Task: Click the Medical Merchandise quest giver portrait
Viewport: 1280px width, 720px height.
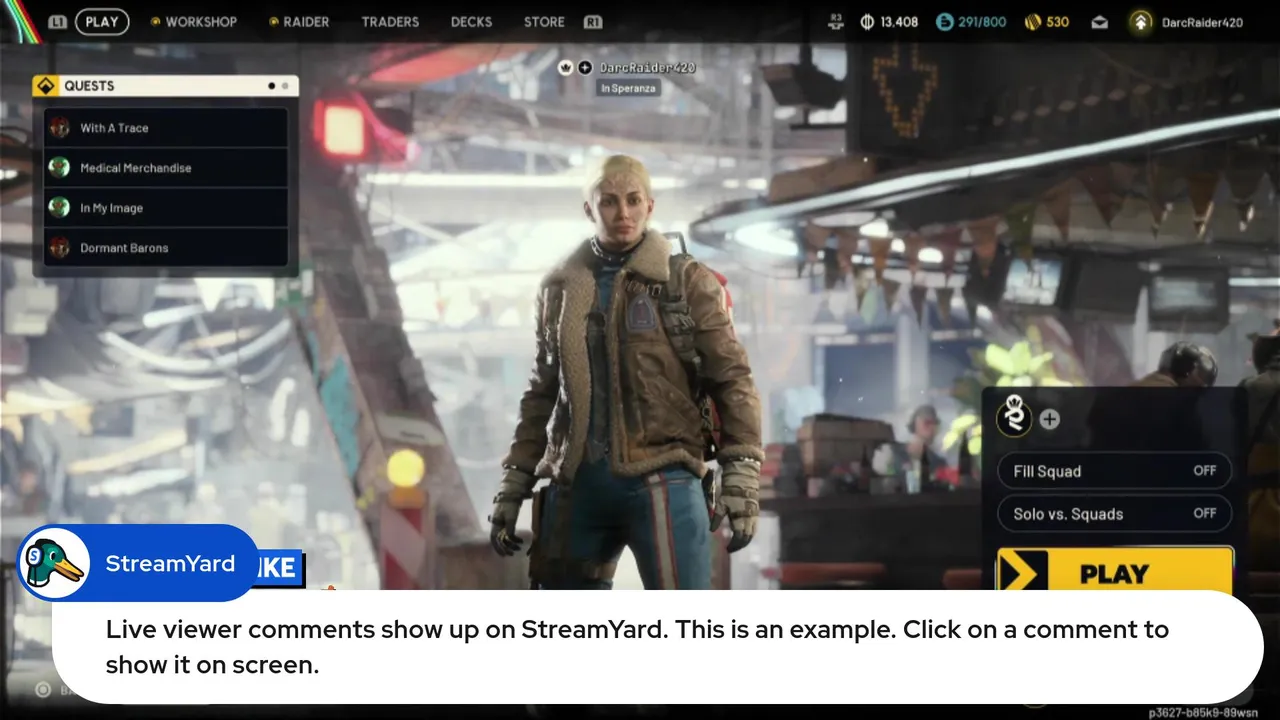Action: 60,167
